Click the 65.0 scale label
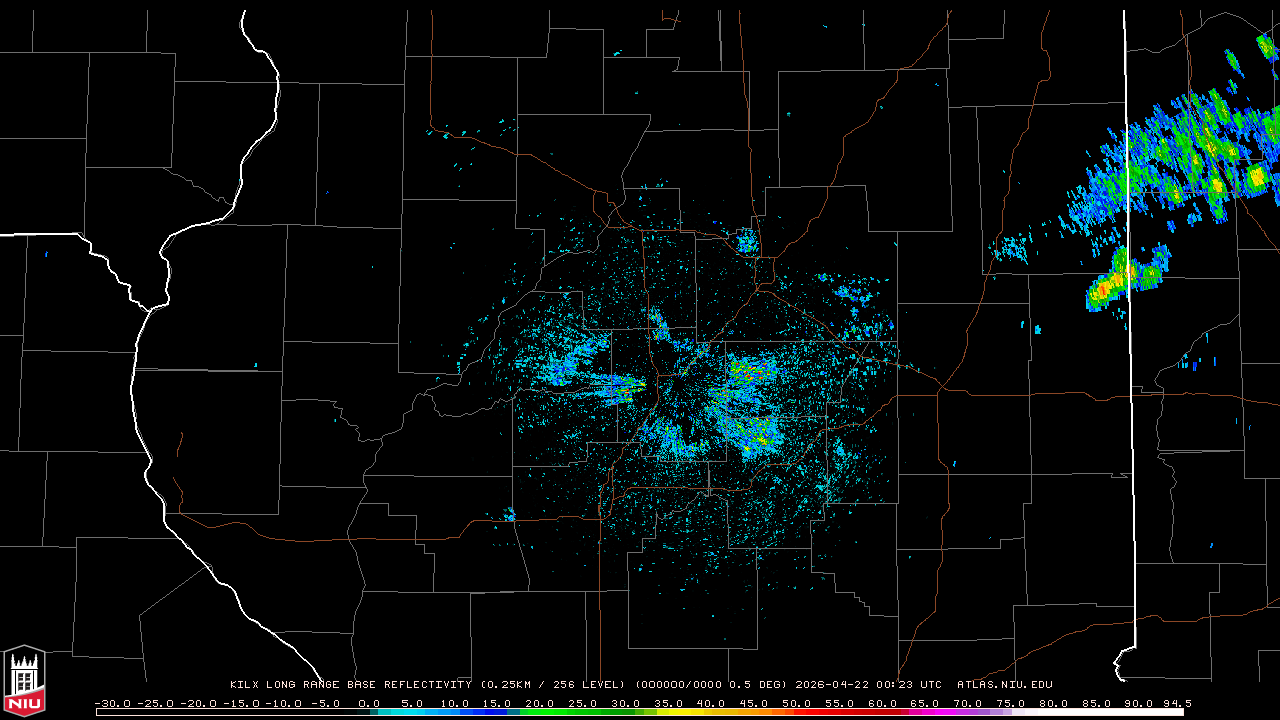Screen dimensions: 1280x720 click(926, 703)
